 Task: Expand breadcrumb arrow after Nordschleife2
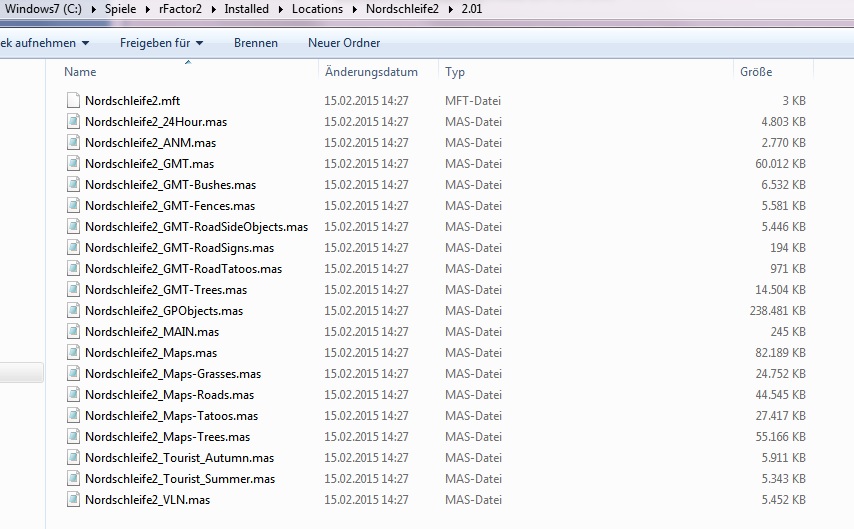tap(450, 9)
